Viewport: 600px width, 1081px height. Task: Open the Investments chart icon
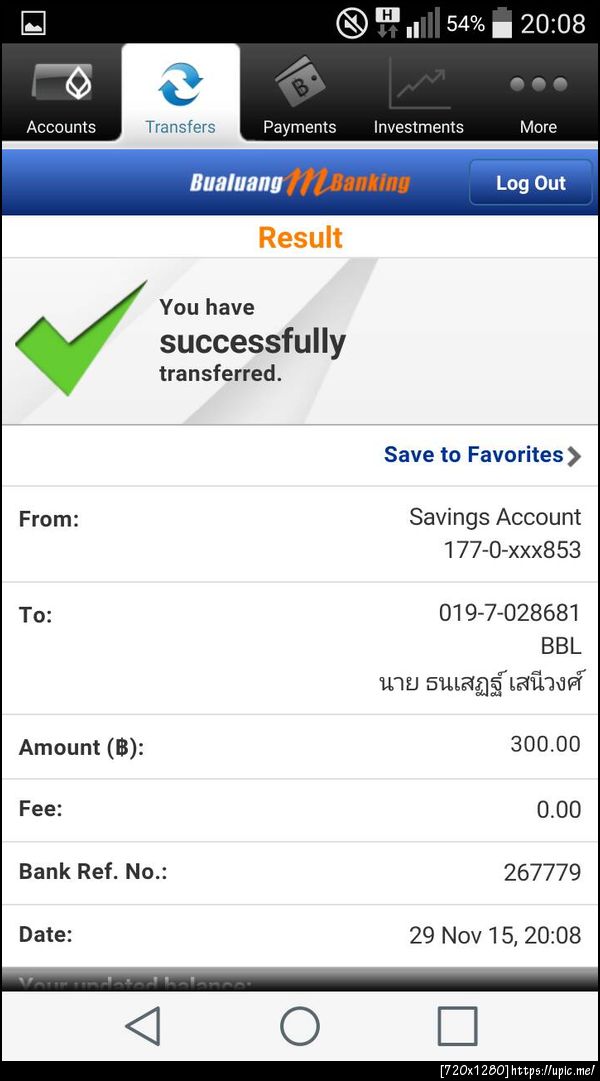pos(418,85)
